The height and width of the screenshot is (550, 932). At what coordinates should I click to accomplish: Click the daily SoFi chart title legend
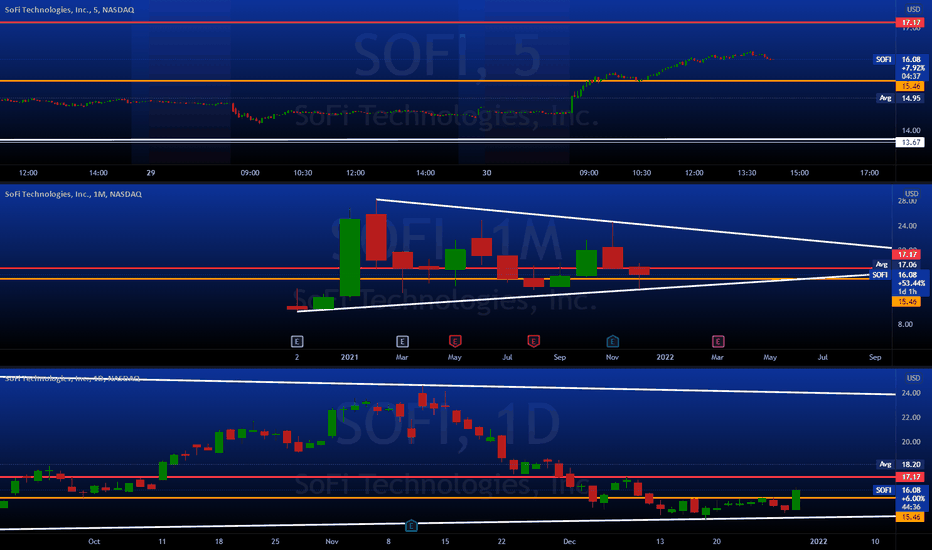pyautogui.click(x=72, y=378)
